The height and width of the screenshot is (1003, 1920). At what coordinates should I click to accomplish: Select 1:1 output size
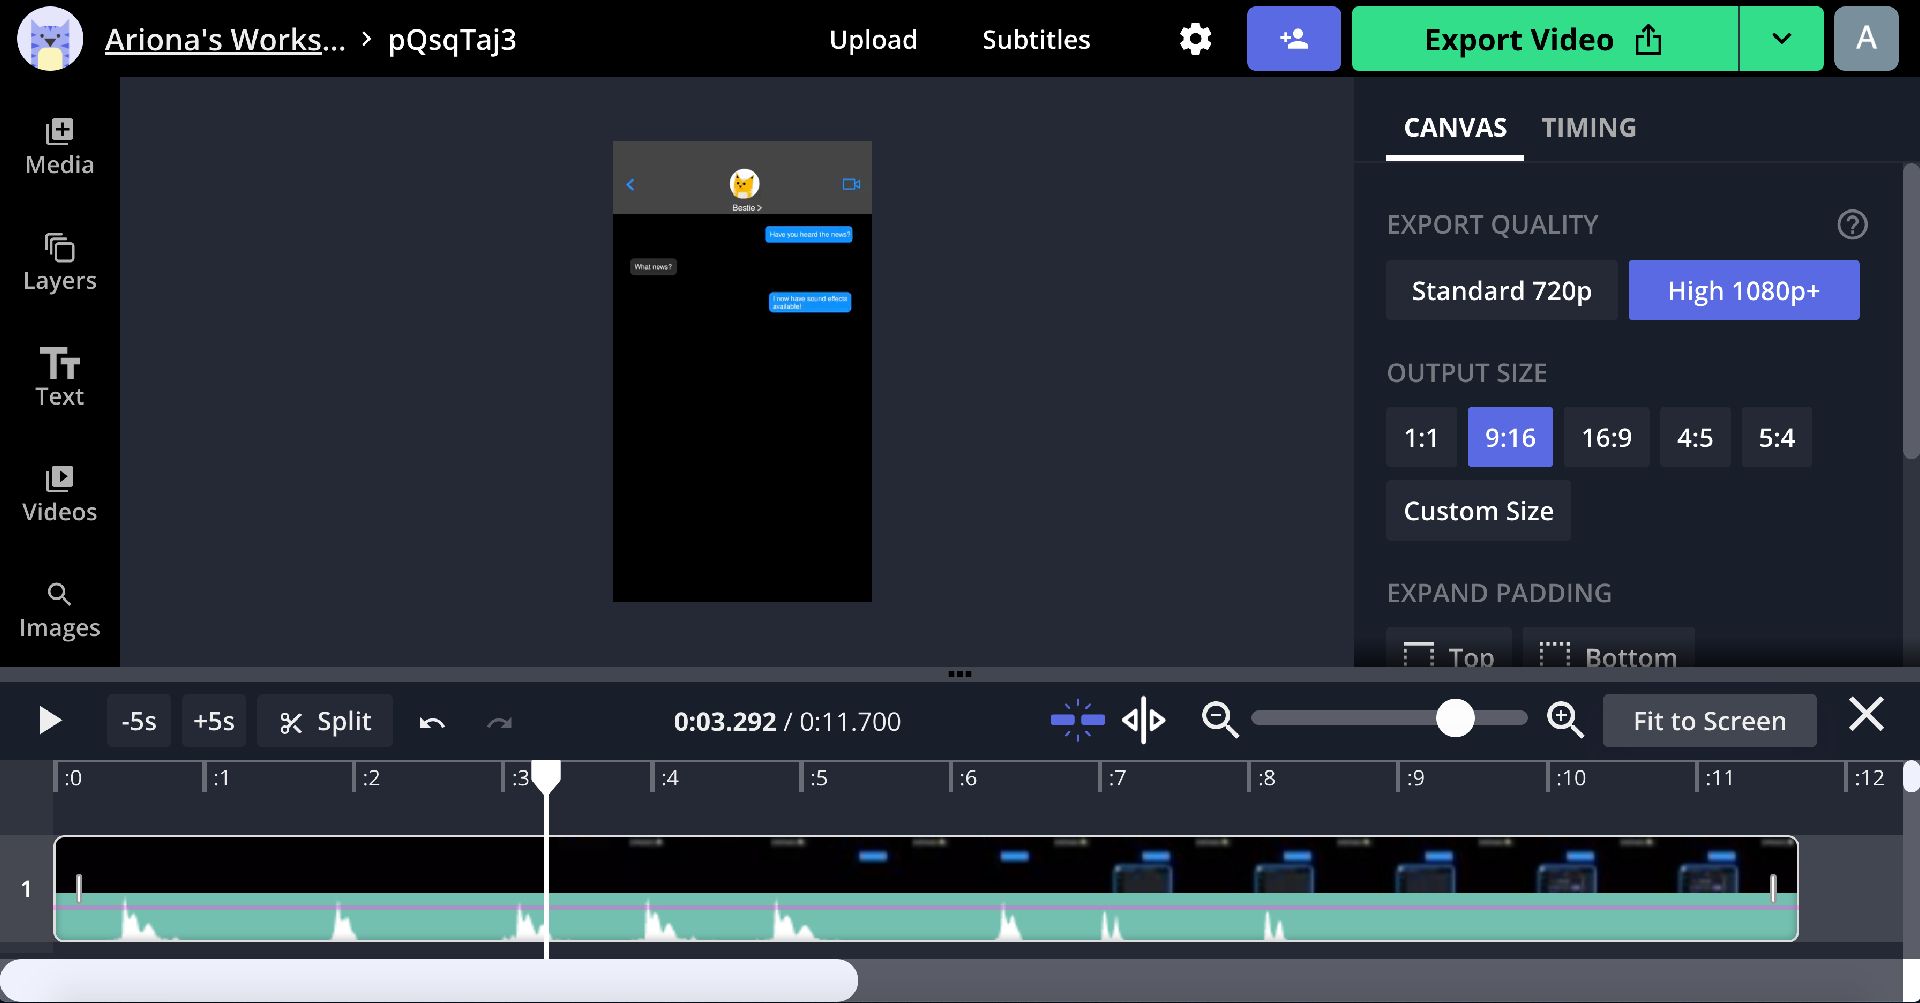1420,437
